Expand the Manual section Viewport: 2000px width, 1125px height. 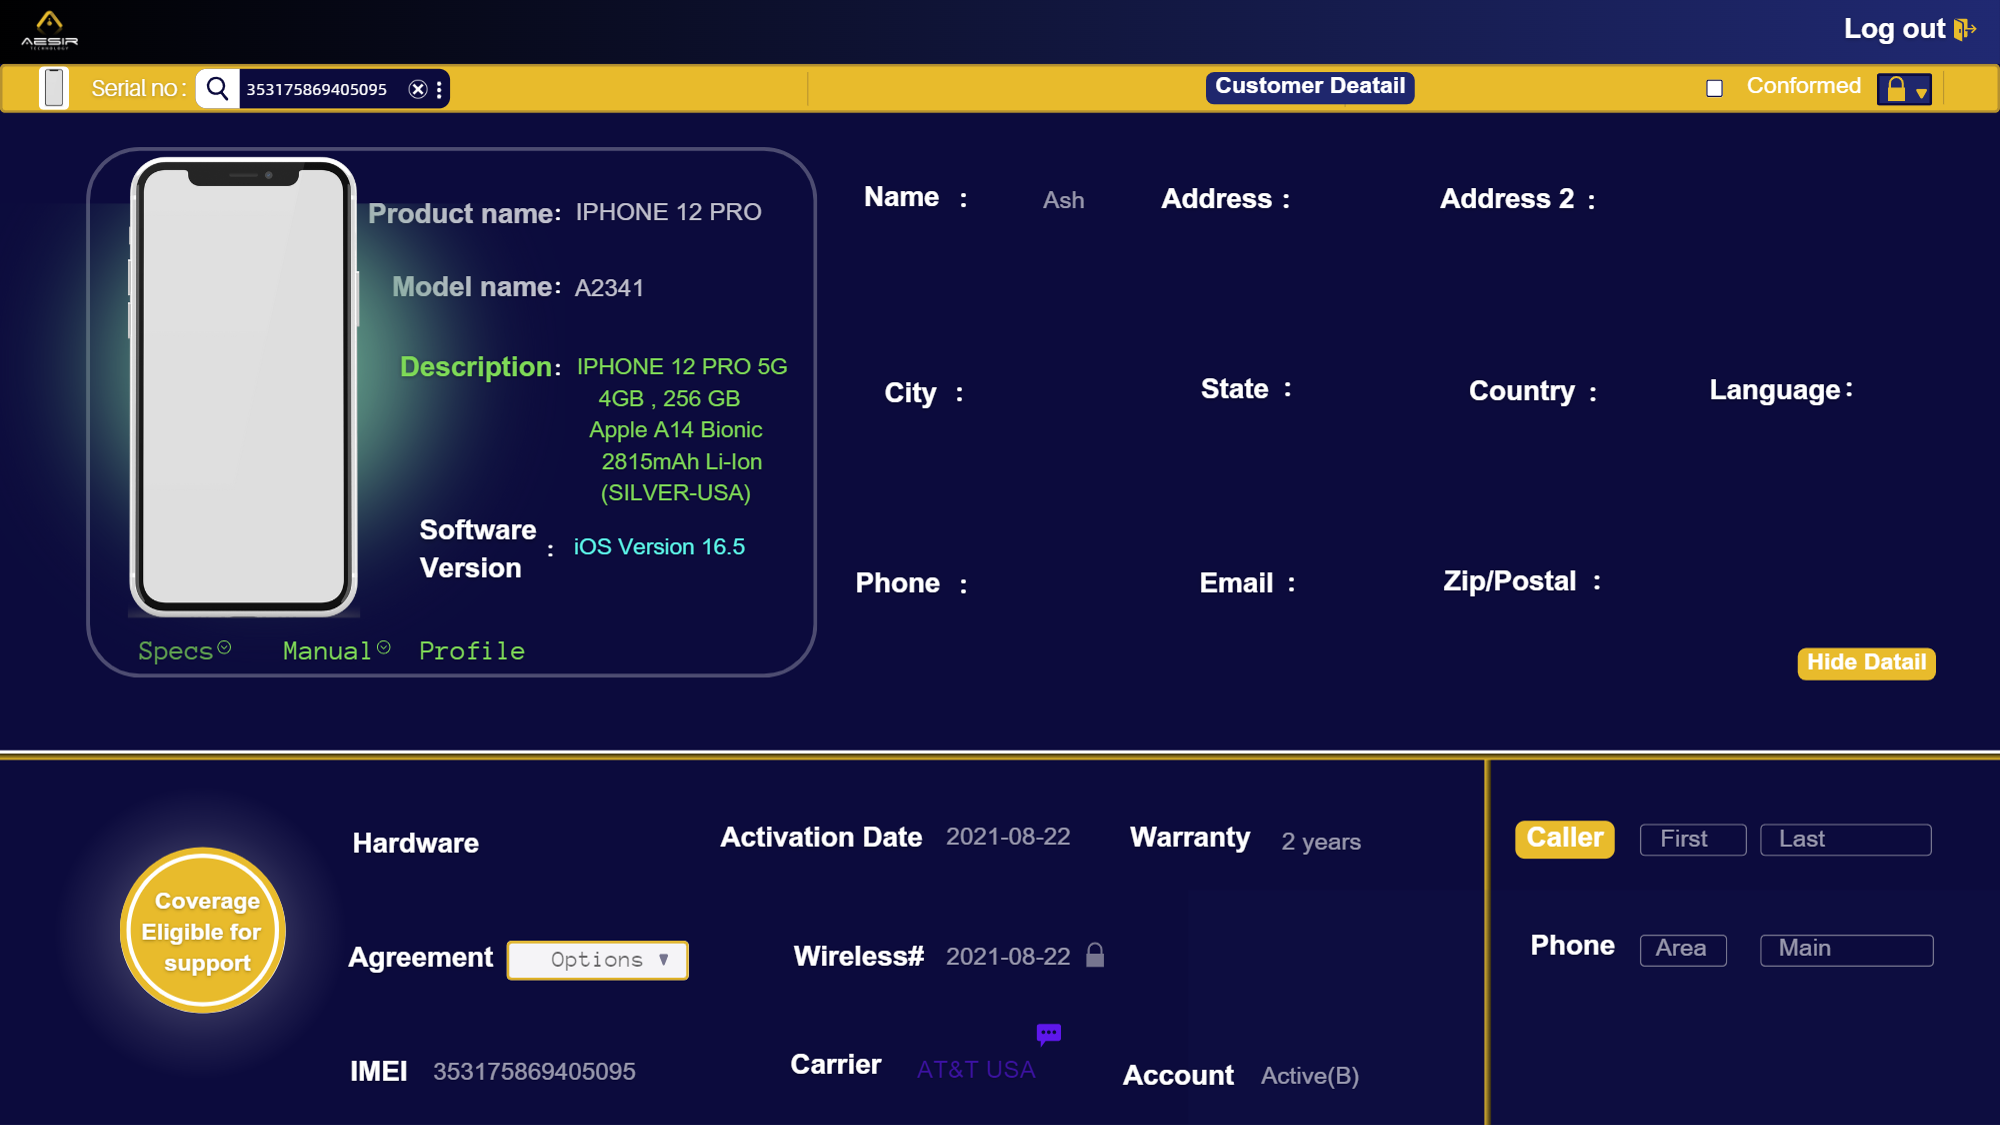[x=335, y=651]
